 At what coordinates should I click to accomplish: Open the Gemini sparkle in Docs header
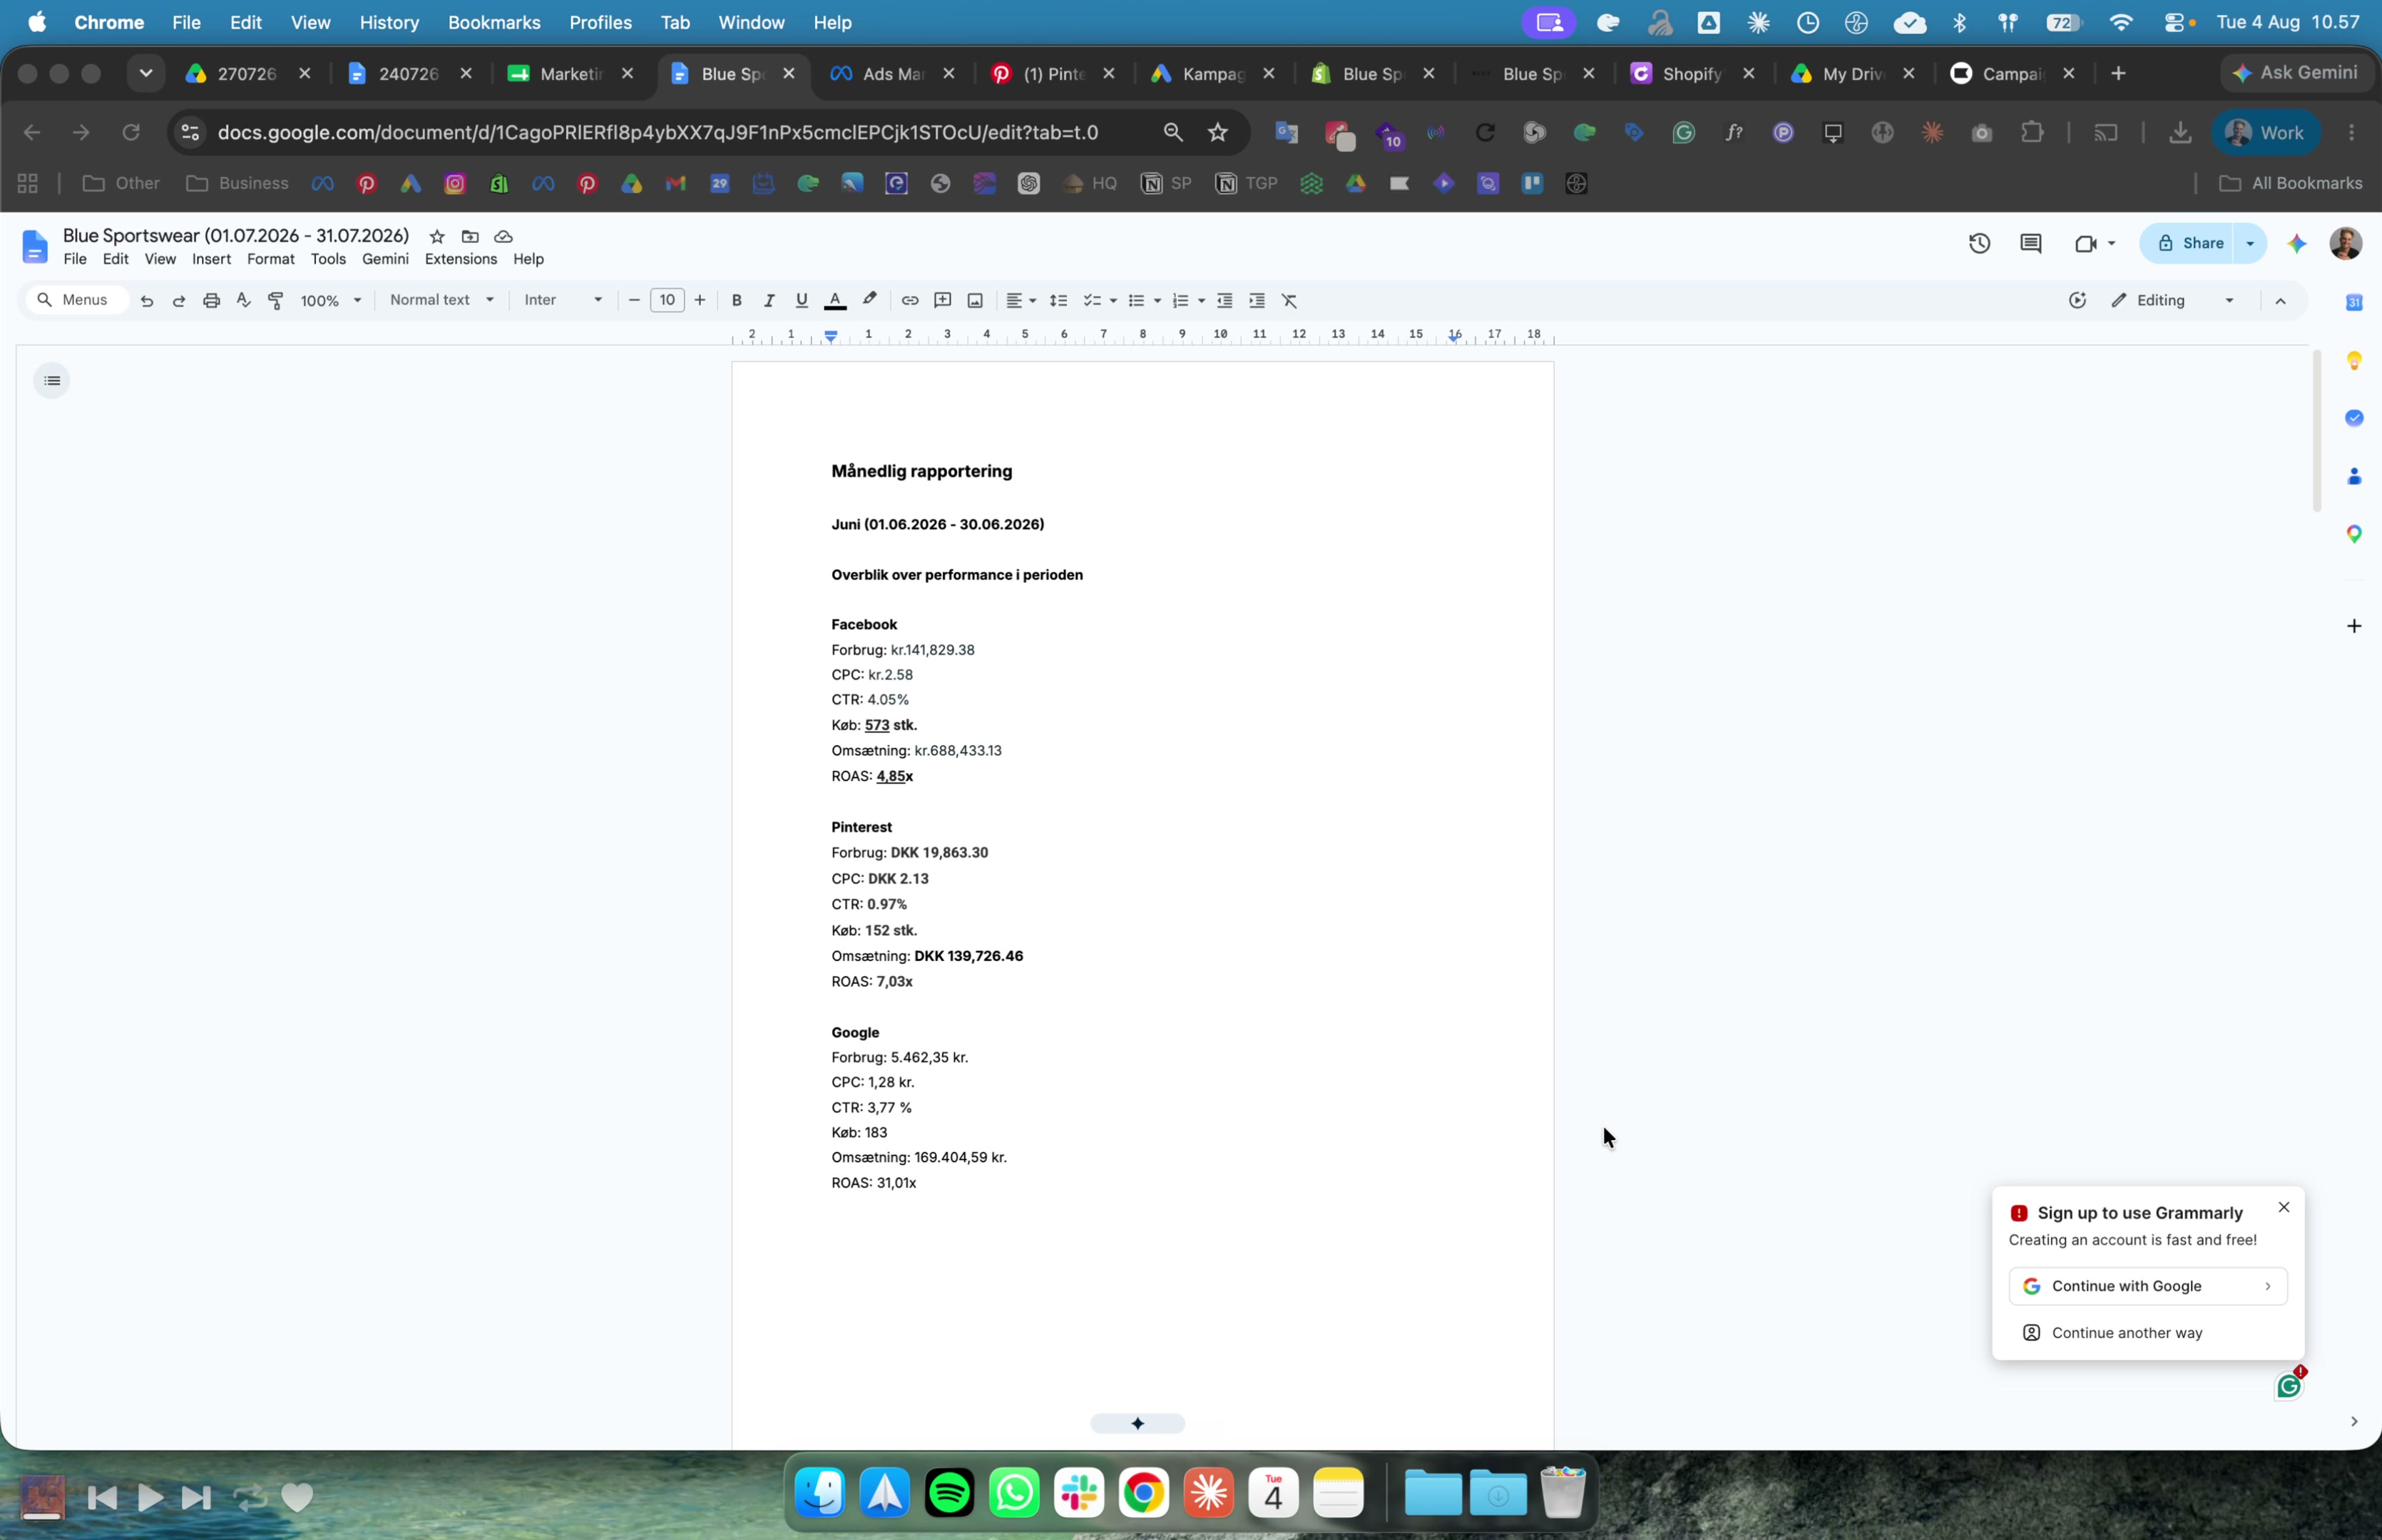click(2297, 243)
